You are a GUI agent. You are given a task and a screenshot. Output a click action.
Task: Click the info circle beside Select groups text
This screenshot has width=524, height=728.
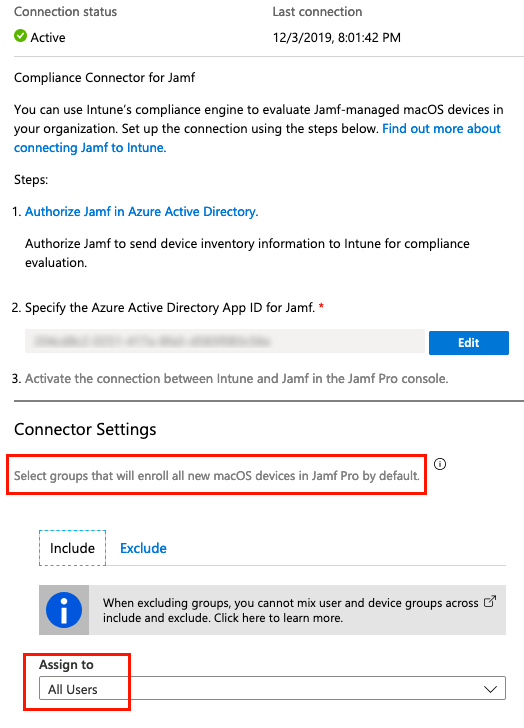(440, 464)
